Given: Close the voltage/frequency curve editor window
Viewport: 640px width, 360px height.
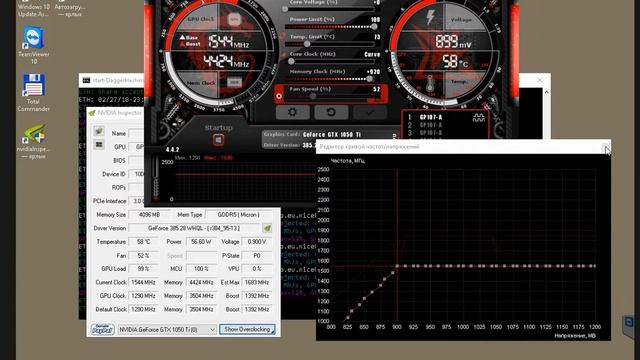Looking at the screenshot, I should click(606, 147).
